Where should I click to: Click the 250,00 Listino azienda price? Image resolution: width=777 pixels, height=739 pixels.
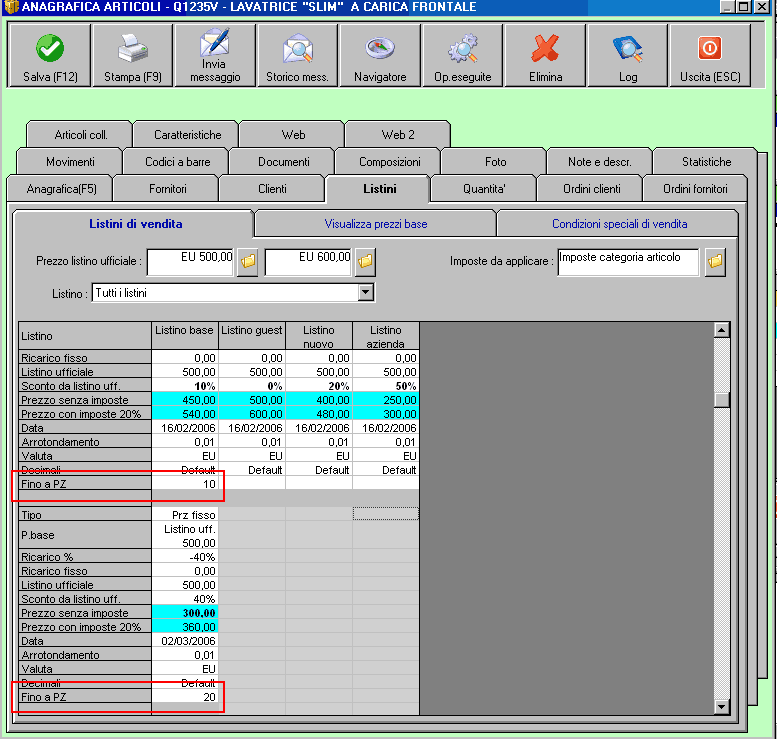[386, 399]
